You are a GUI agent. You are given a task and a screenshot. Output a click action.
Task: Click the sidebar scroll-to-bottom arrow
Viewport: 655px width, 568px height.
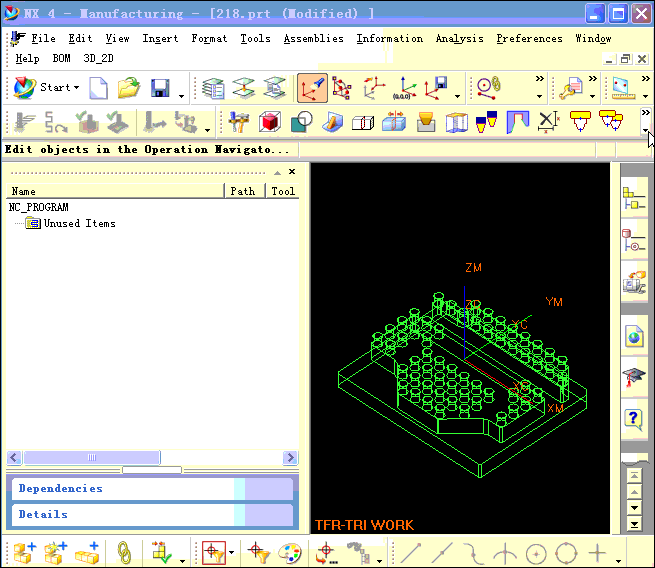(634, 524)
